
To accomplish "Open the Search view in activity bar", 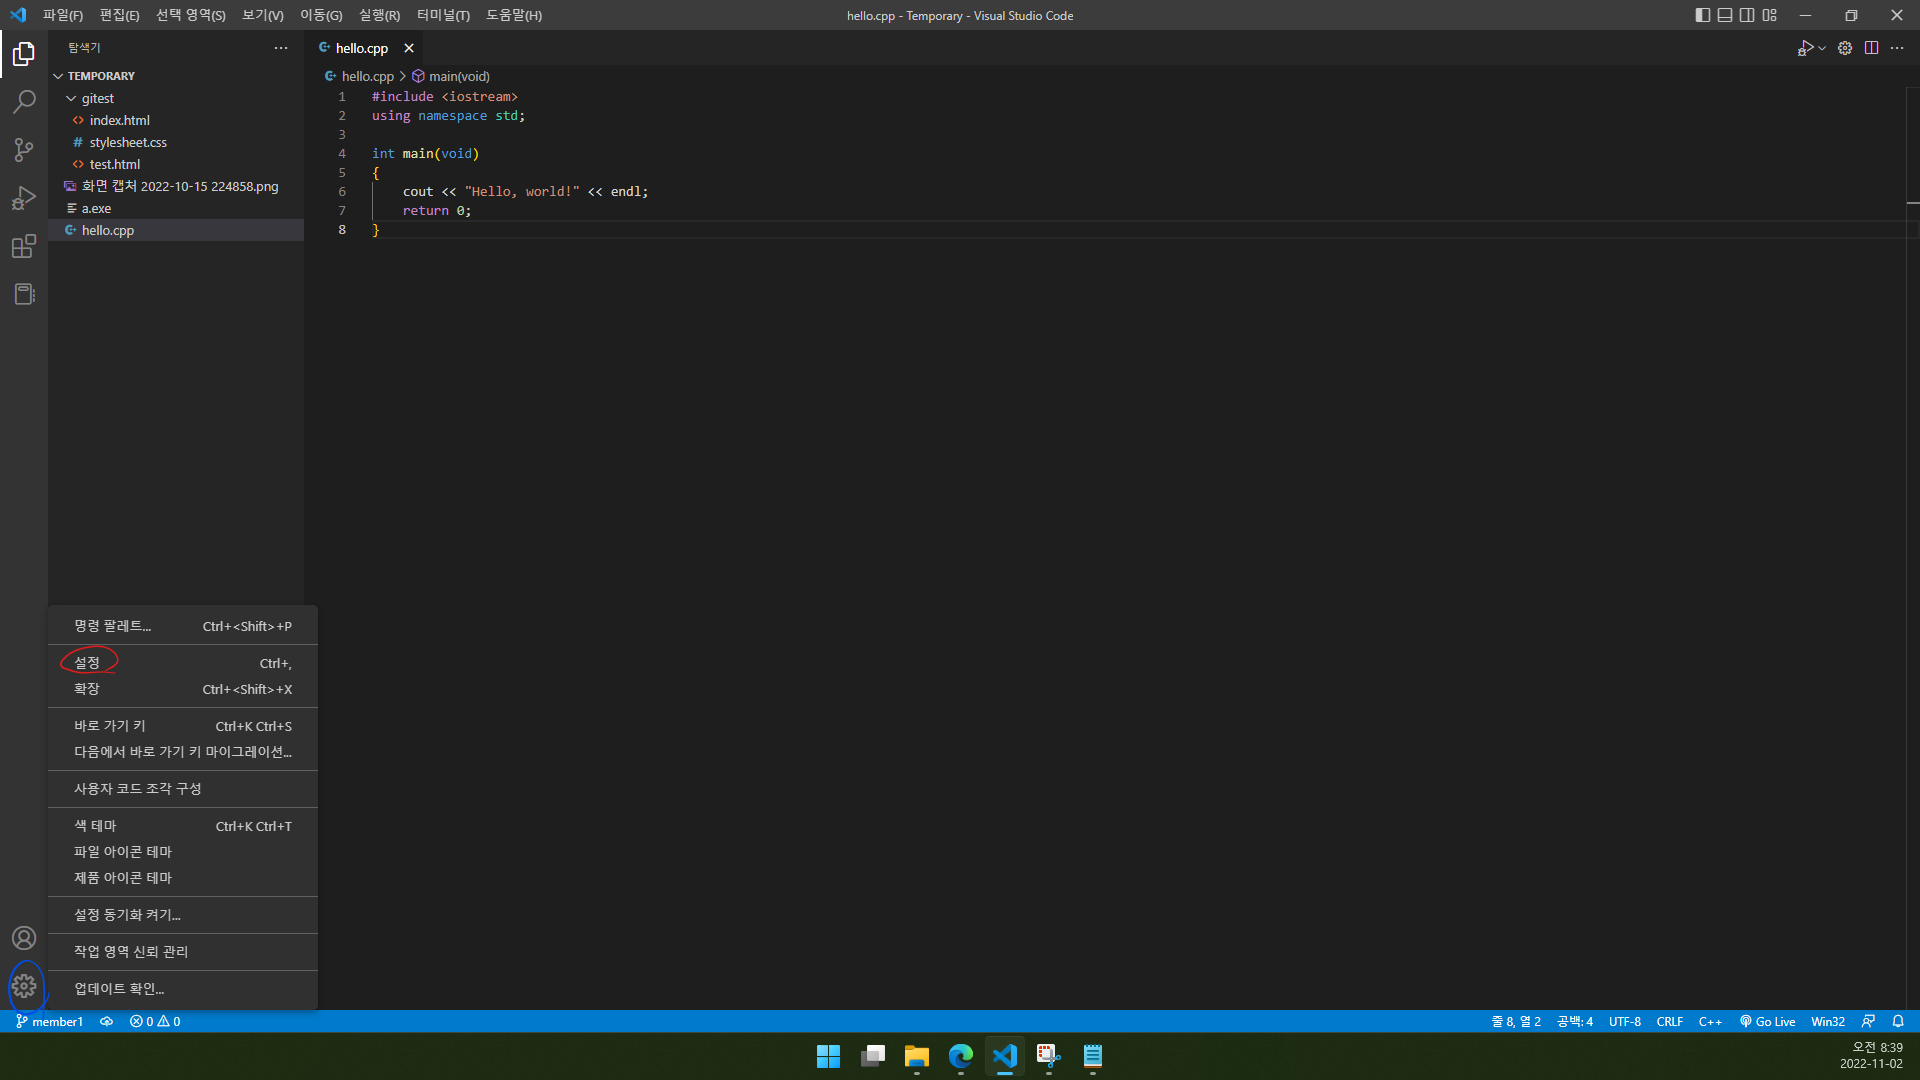I will point(24,102).
